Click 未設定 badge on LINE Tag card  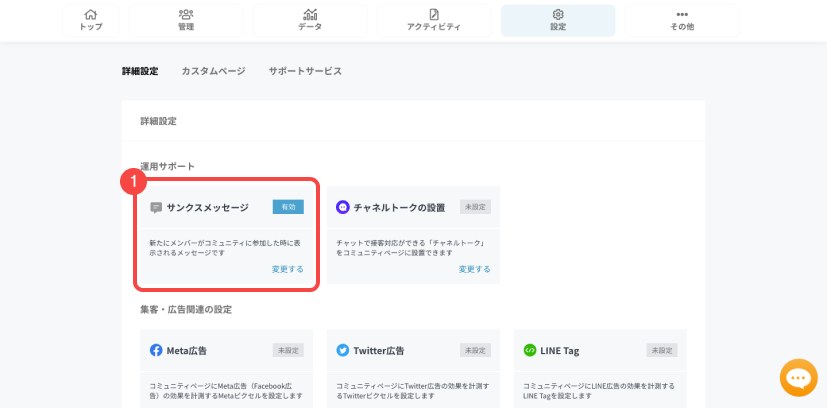(x=662, y=351)
